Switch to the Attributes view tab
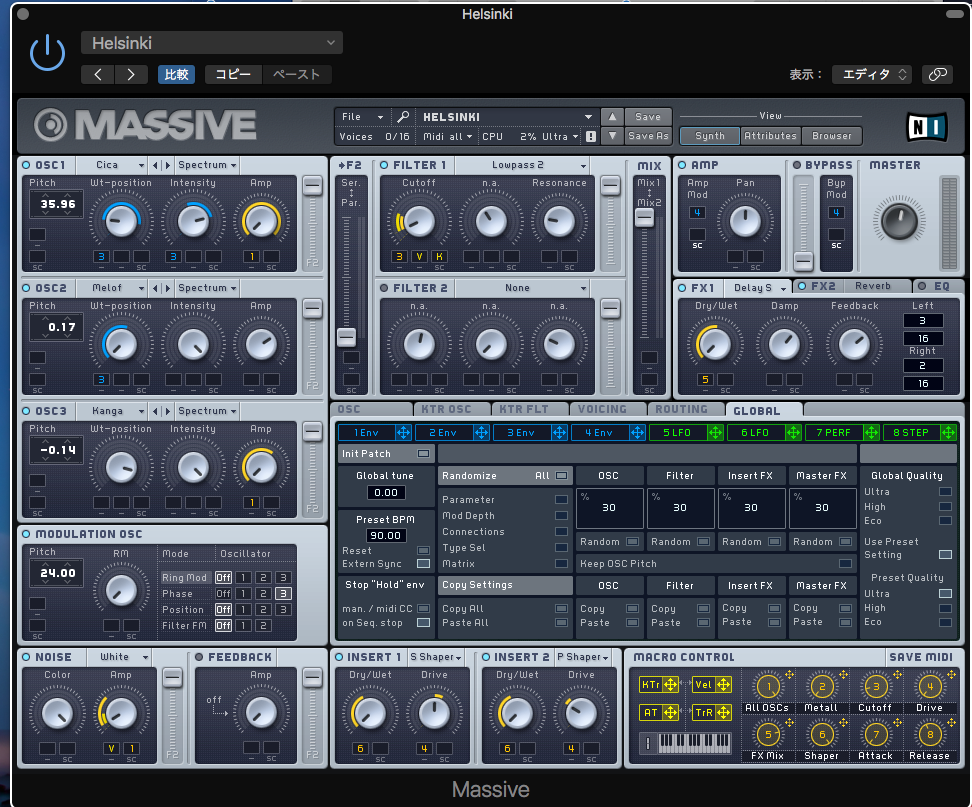The width and height of the screenshot is (972, 807). (x=771, y=136)
